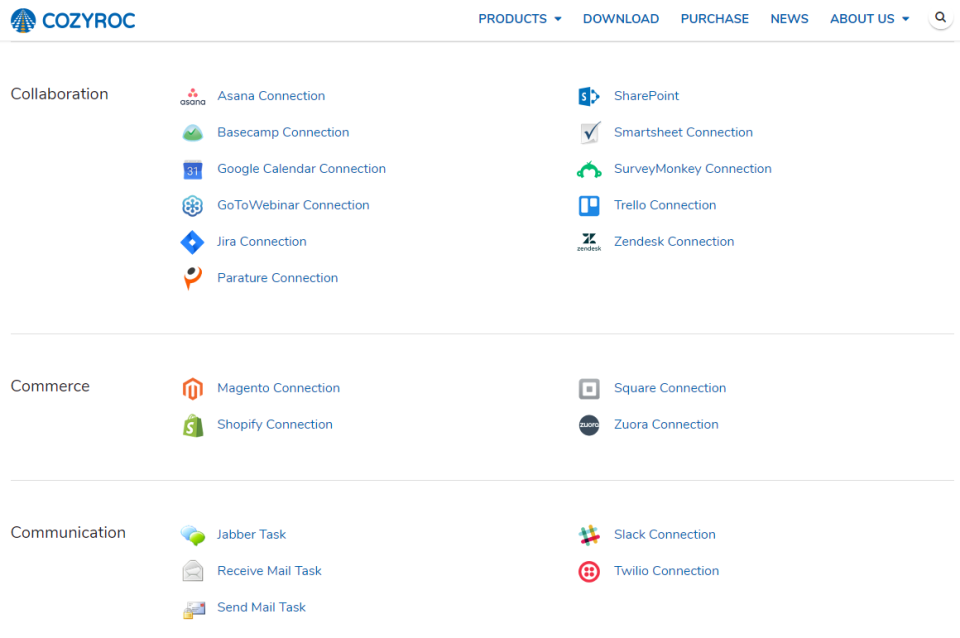Screen dimensions: 960x638
Task: Select the Shopify bag icon
Action: coord(192,424)
